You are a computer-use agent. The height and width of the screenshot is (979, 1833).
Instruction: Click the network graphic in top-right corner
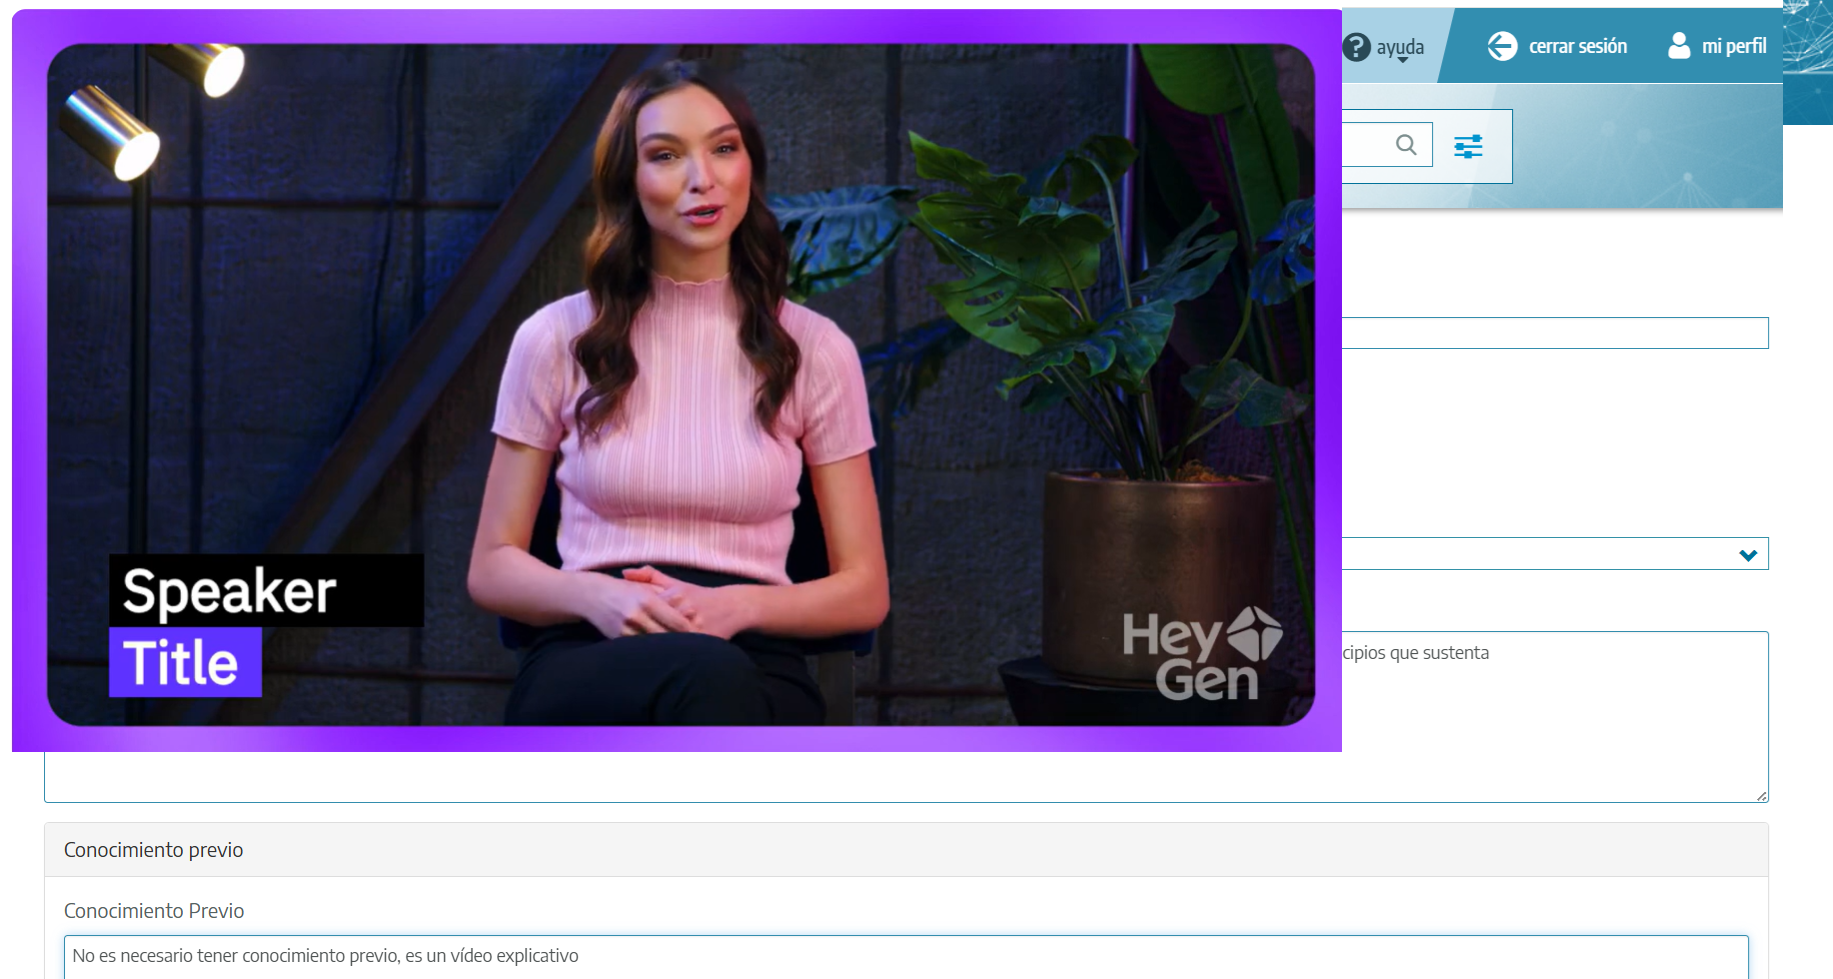1807,62
